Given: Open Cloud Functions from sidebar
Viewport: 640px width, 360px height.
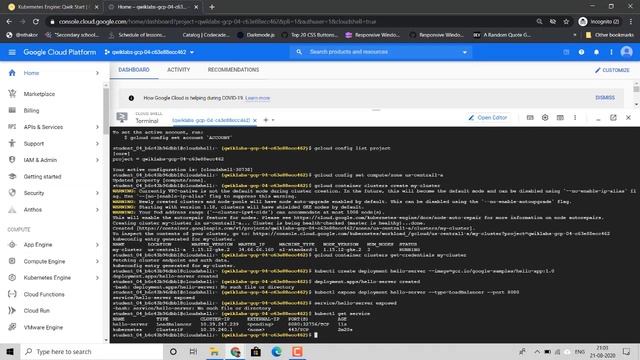Looking at the screenshot, I should tap(44, 294).
